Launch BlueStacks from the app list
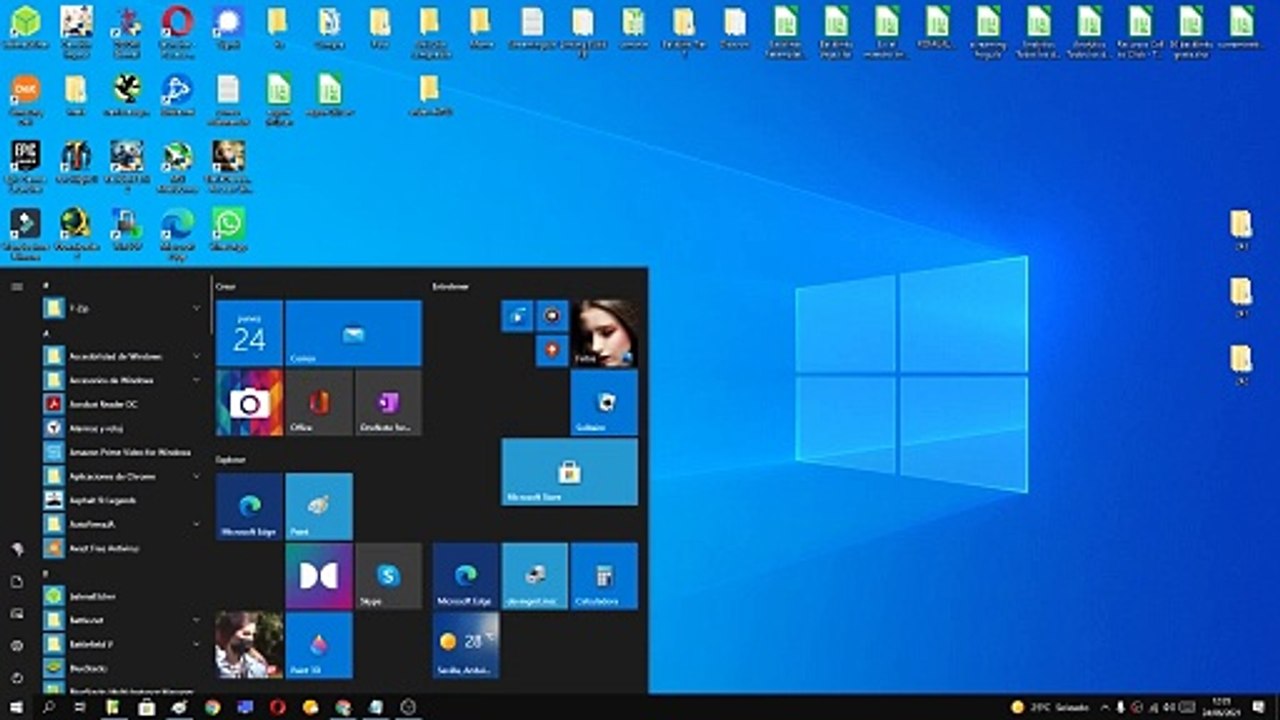This screenshot has height=720, width=1280. click(x=124, y=668)
